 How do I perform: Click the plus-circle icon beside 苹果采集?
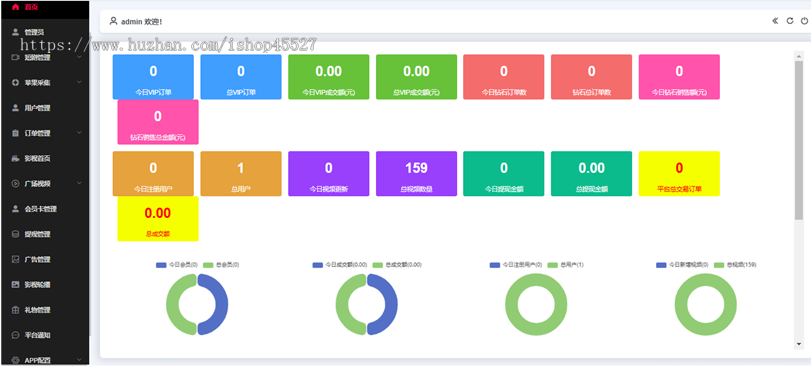tap(15, 82)
